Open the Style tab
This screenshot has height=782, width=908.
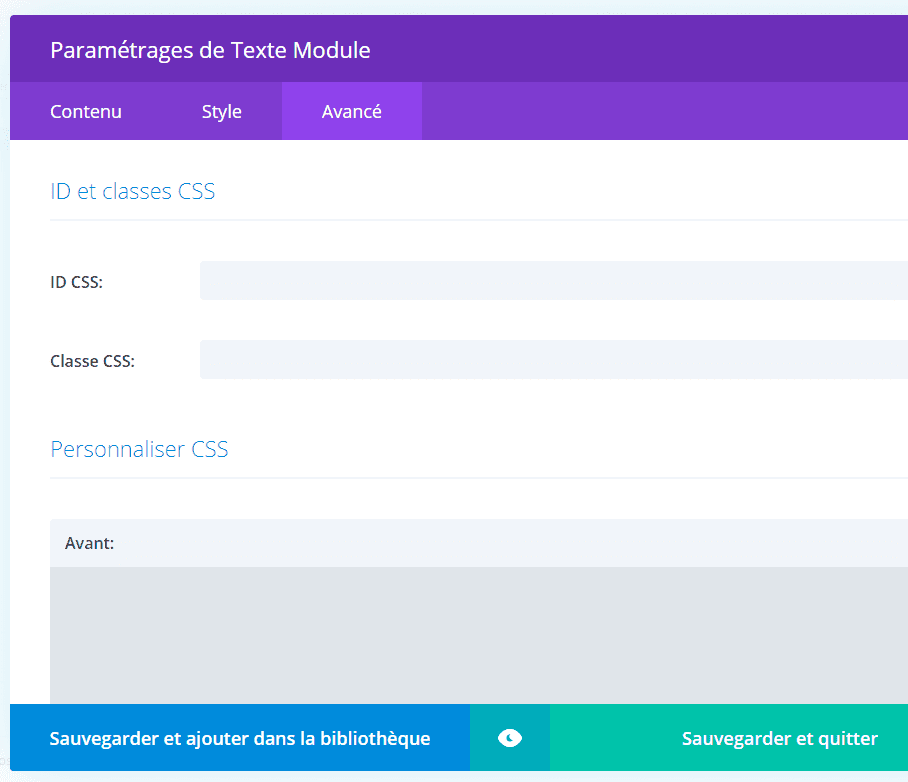point(222,111)
